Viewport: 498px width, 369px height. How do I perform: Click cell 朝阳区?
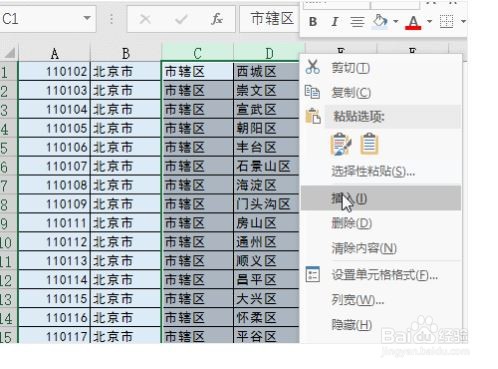(266, 128)
